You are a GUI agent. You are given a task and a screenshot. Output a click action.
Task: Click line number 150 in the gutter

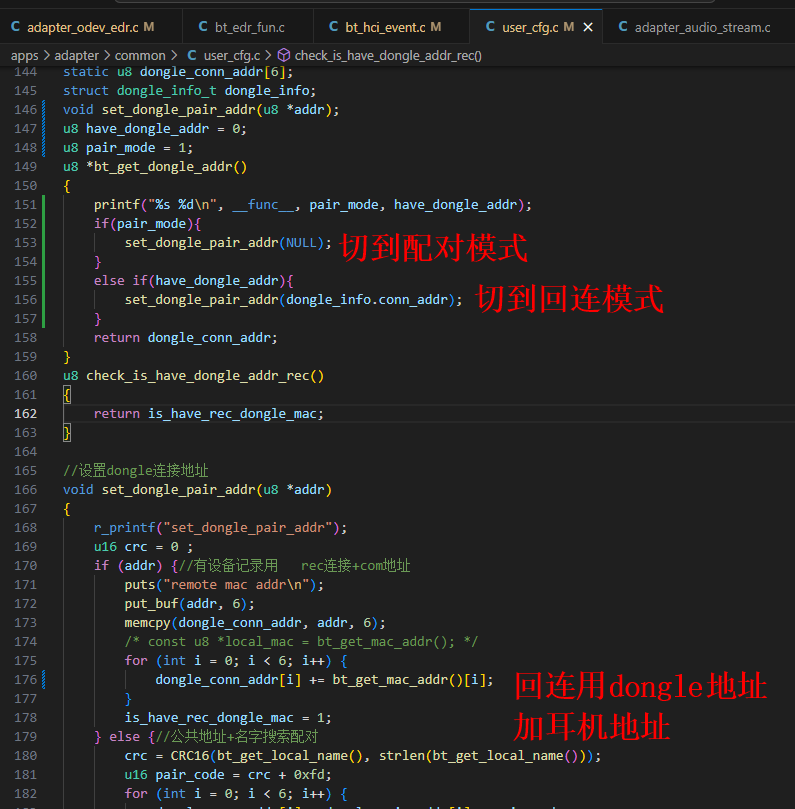coord(25,186)
